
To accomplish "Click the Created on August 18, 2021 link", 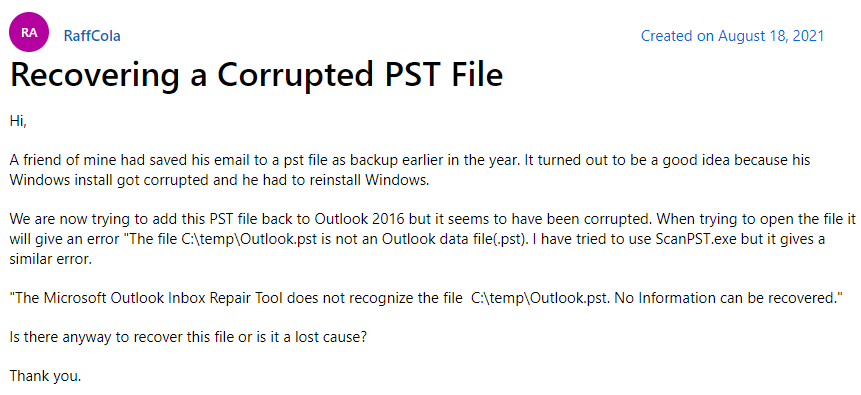I will pyautogui.click(x=733, y=36).
